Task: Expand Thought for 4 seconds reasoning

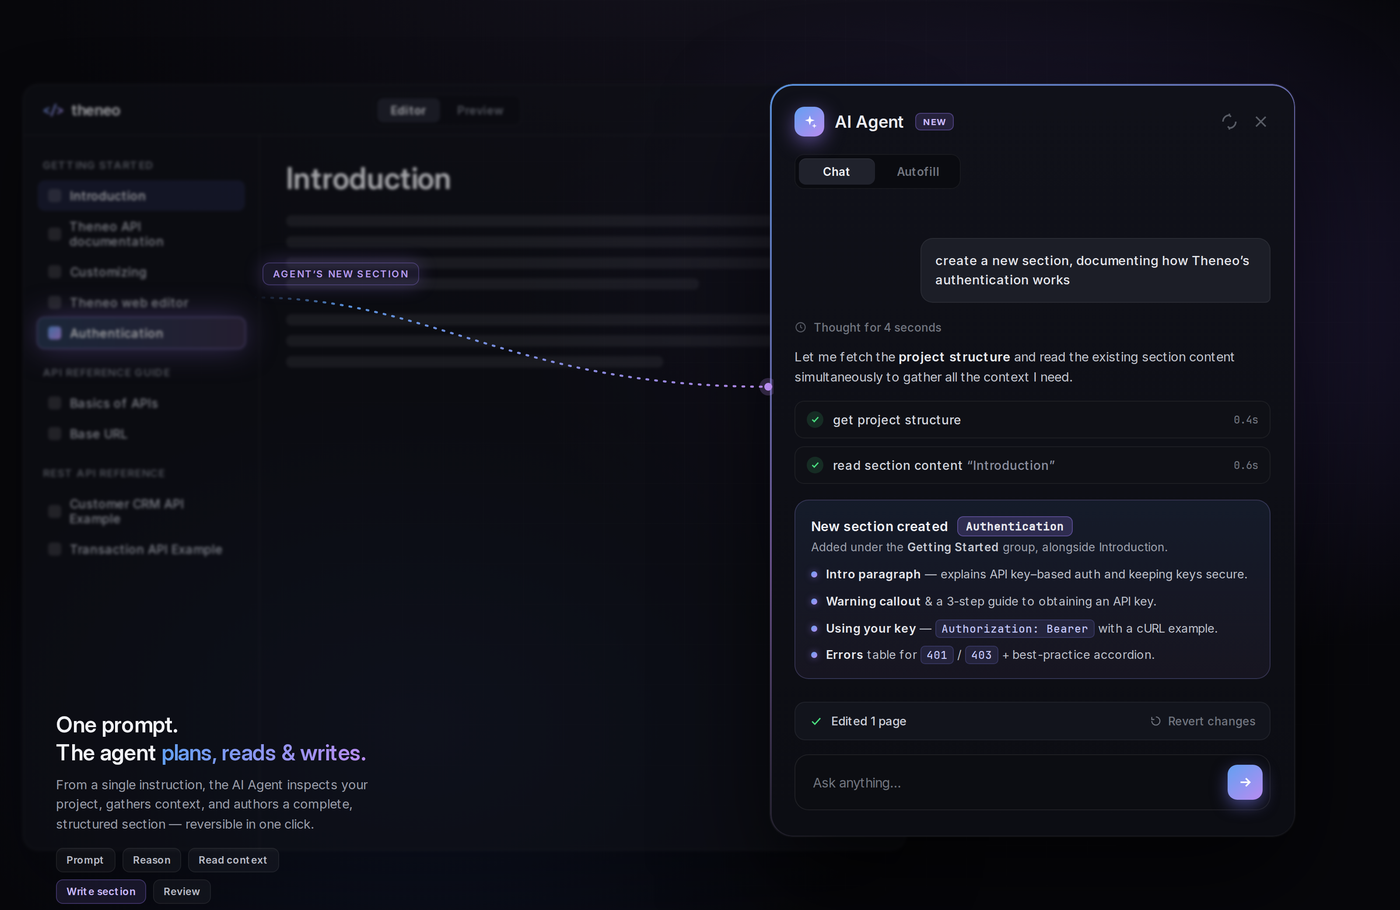Action: [868, 328]
